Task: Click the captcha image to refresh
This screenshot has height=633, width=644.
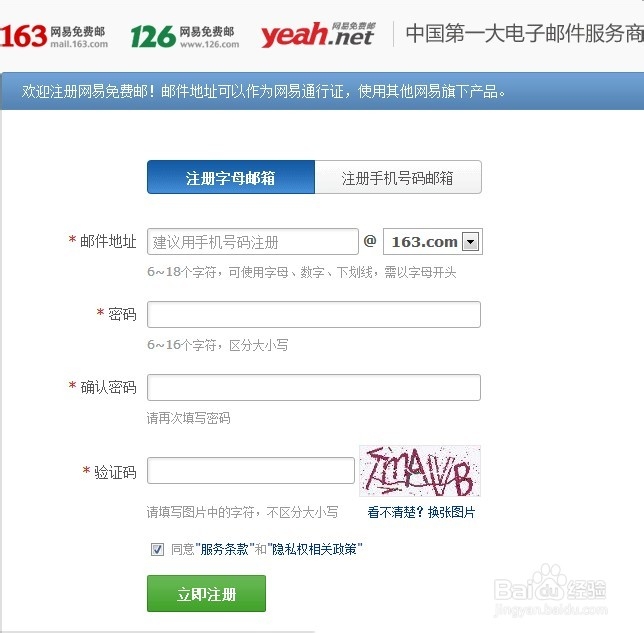Action: point(420,471)
